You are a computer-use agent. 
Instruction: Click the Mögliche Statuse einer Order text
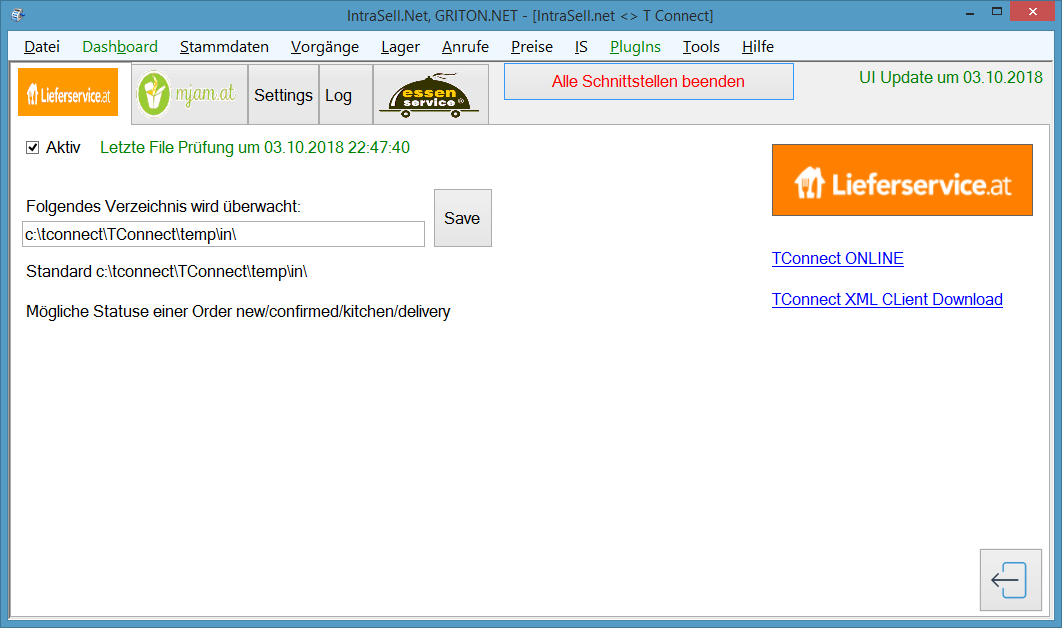238,312
